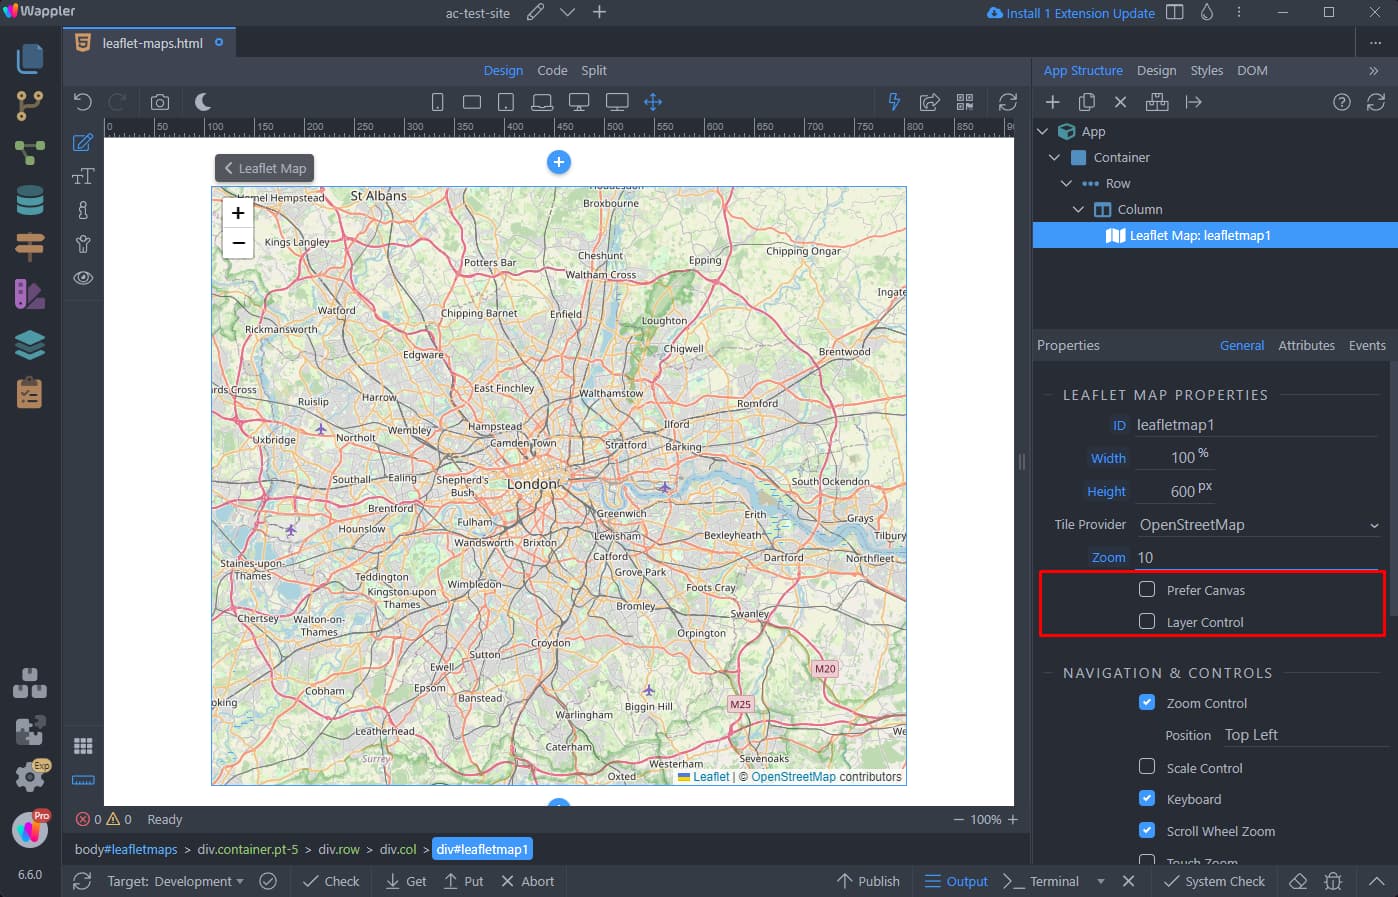1398x897 pixels.
Task: Select the desktop preview size icon
Action: tap(580, 101)
